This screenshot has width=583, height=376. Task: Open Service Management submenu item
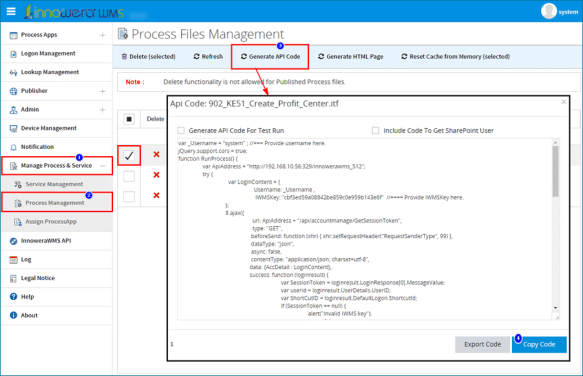click(x=54, y=184)
